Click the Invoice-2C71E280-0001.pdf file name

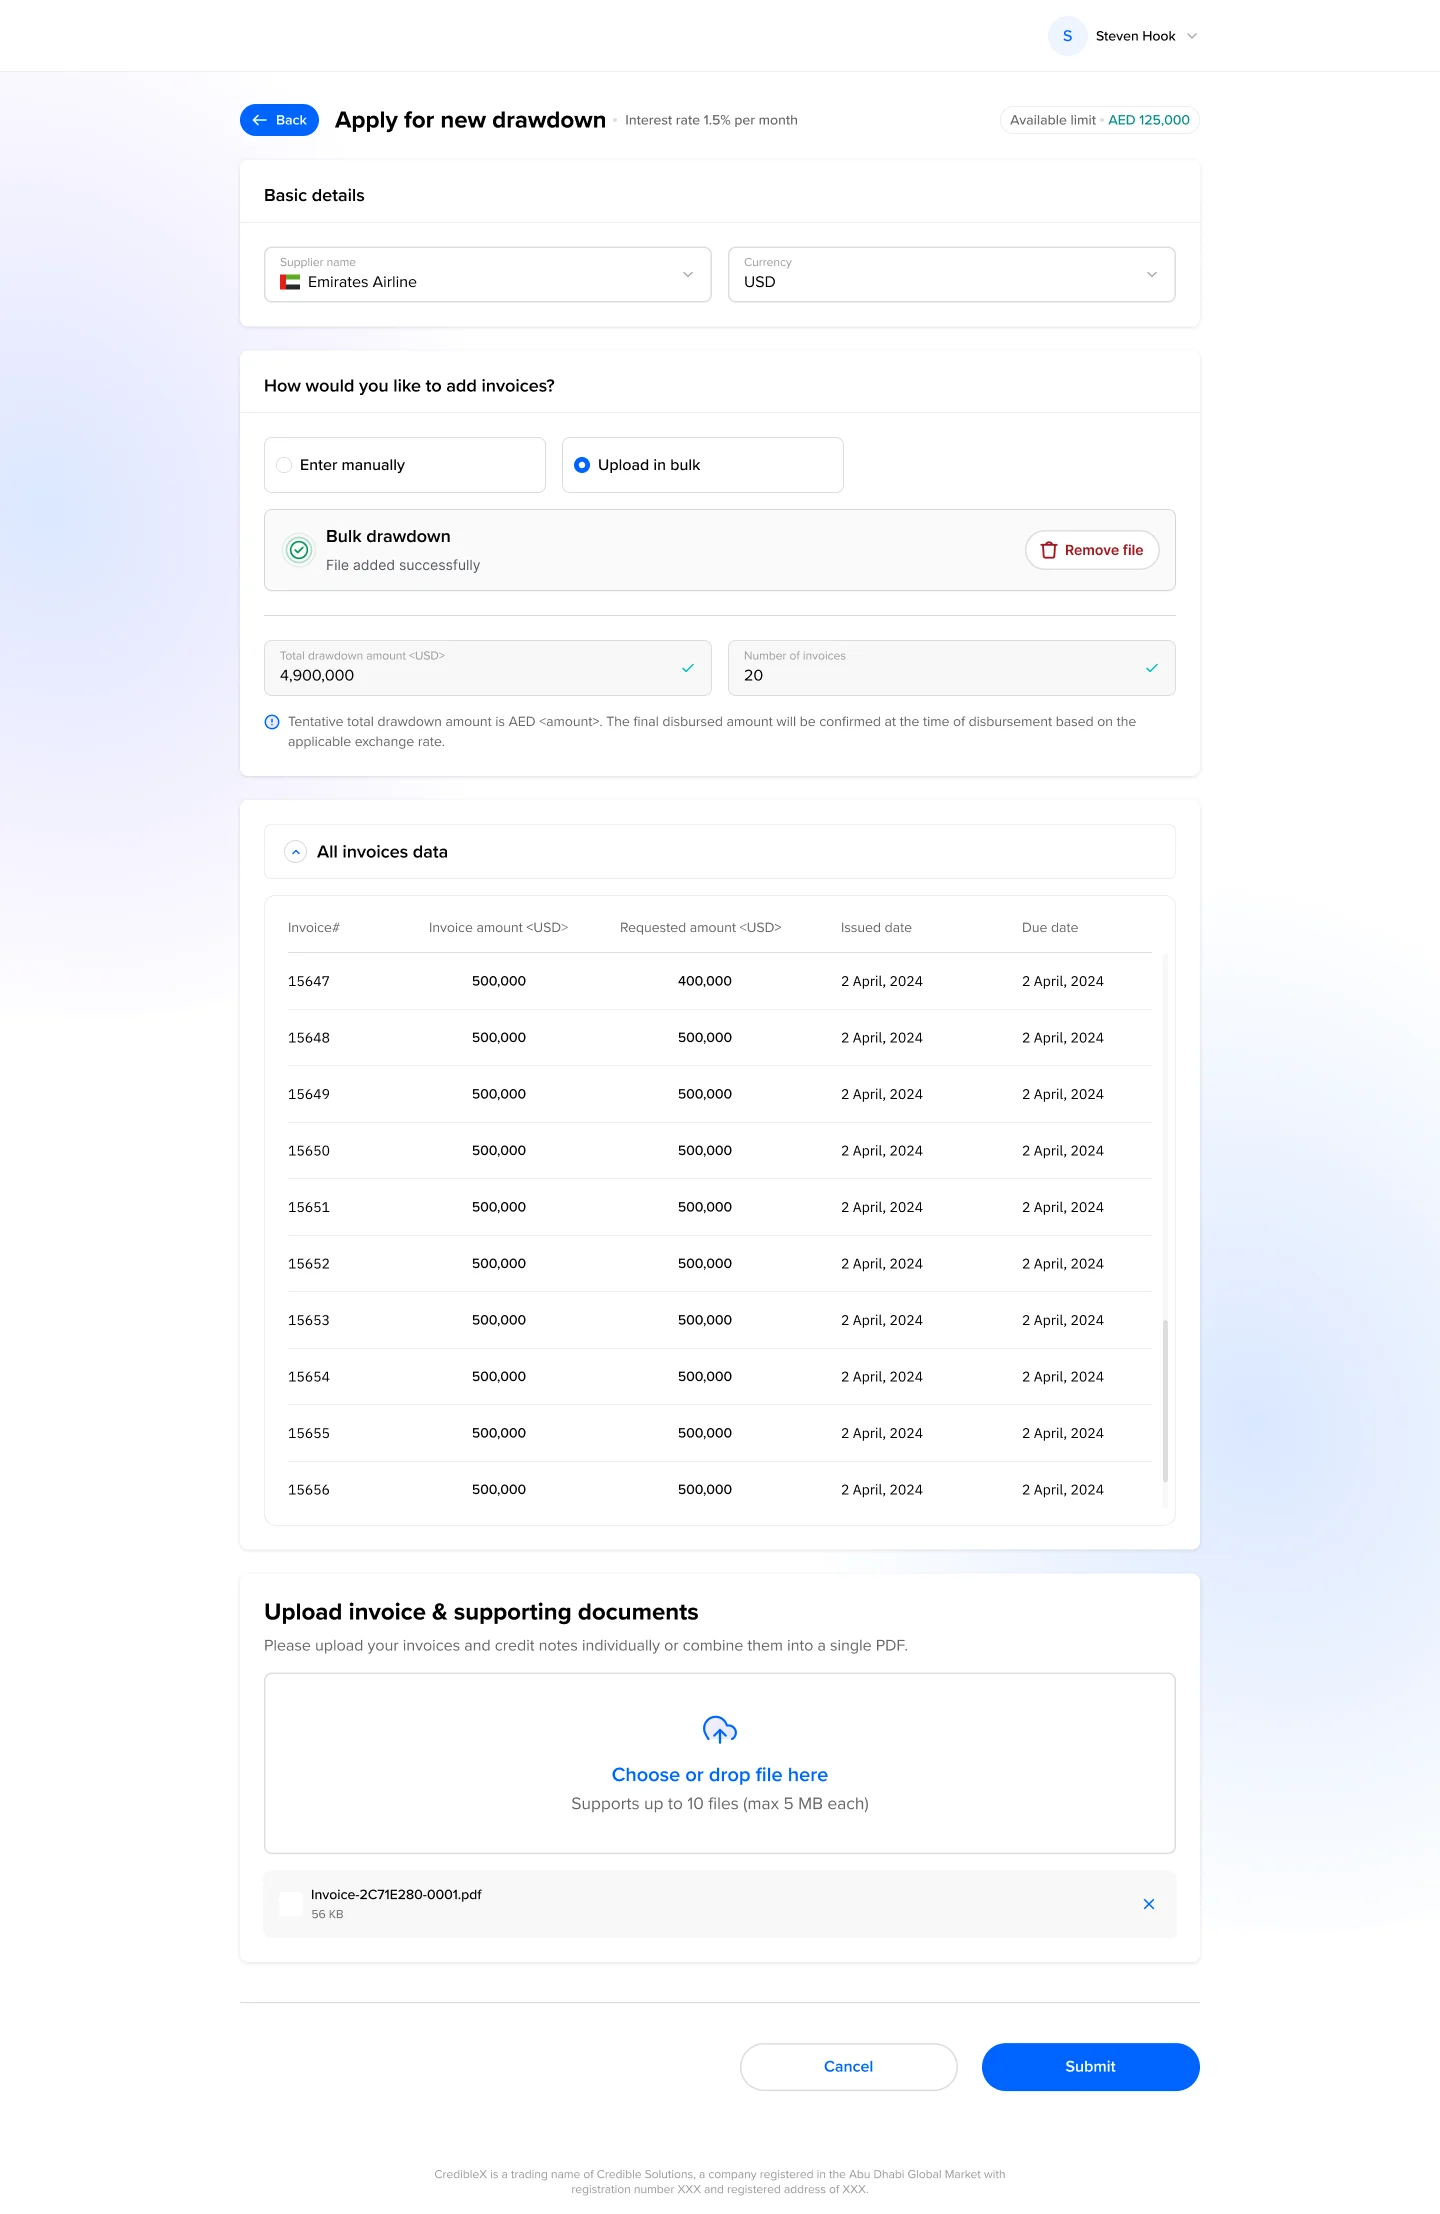click(x=396, y=1895)
